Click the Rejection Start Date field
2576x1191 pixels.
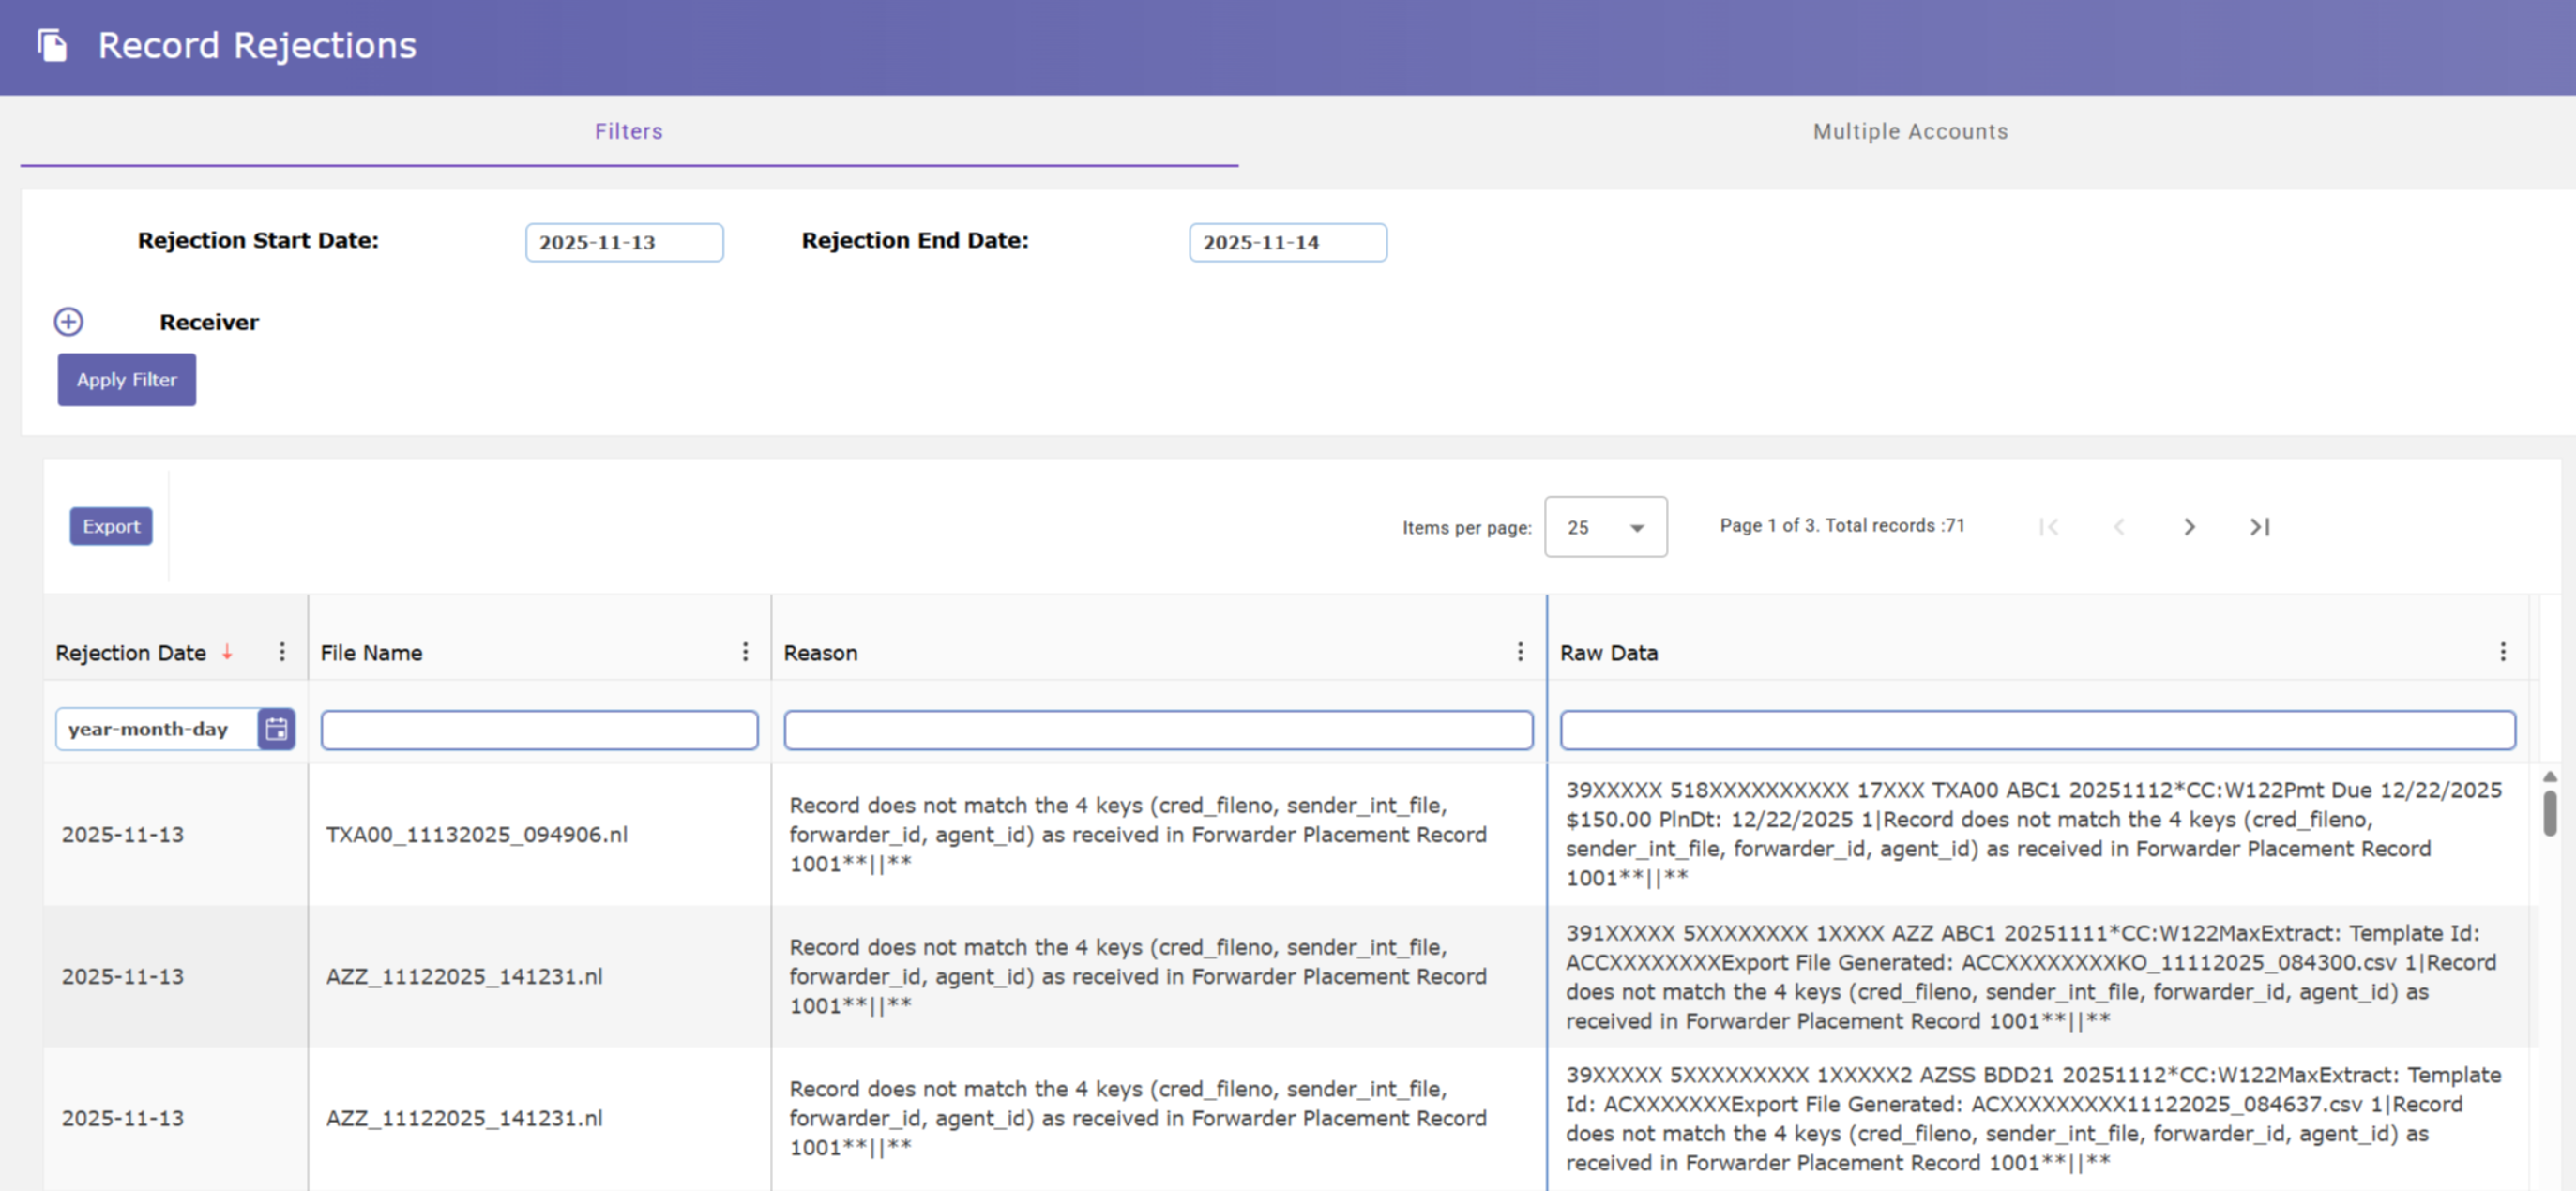pos(624,242)
